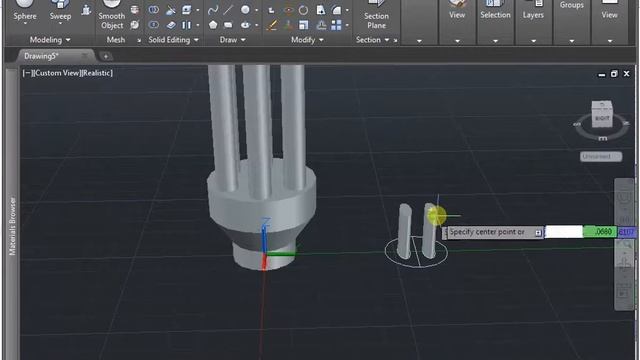
Task: Click the lower overlapping-circles boolean icon in Solid Editing
Action: (x=153, y=25)
